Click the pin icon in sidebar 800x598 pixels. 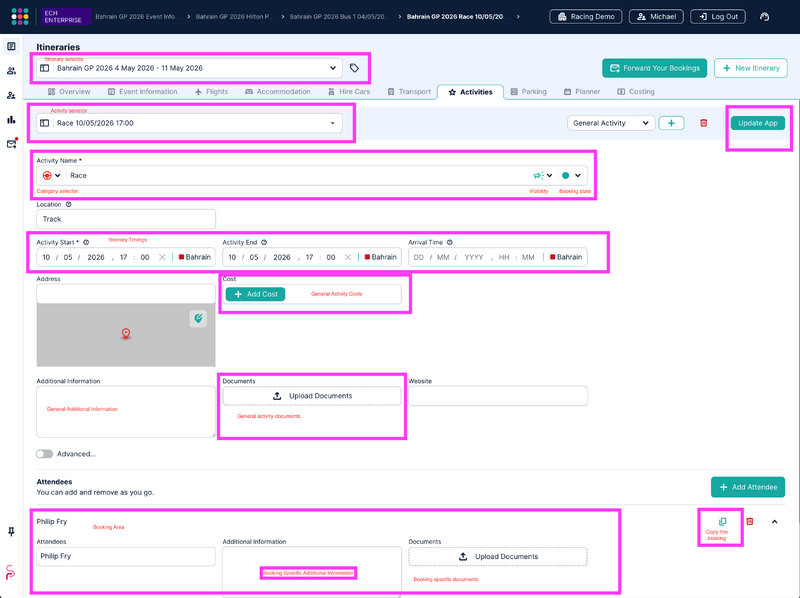11,532
